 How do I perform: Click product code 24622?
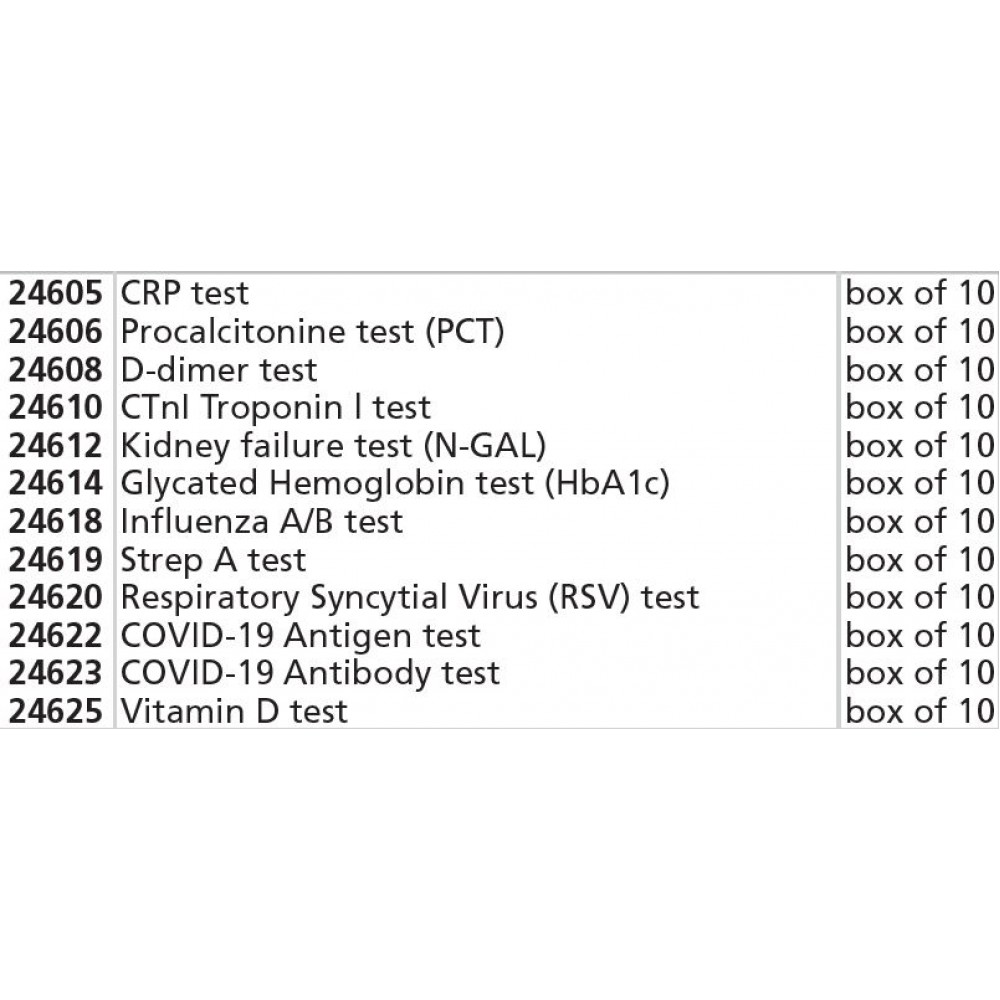coord(56,635)
